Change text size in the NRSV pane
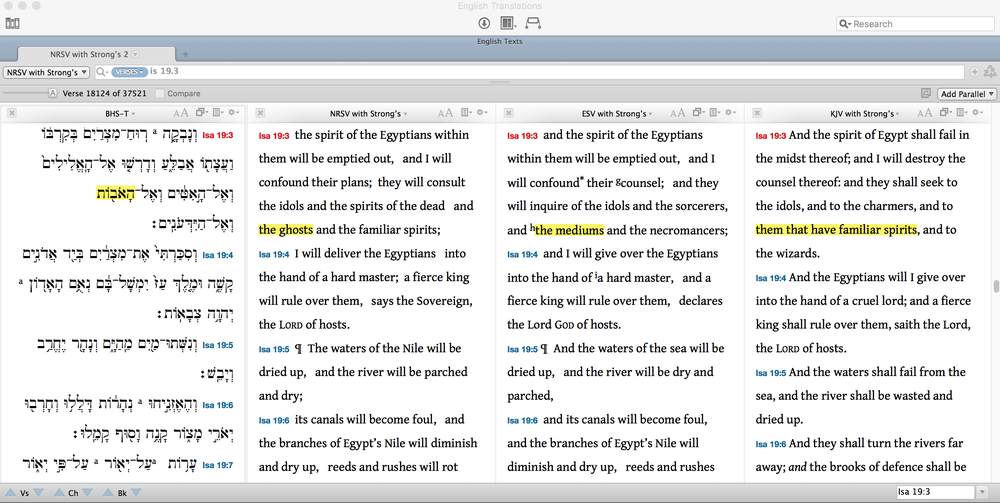The image size is (1000, 503). click(444, 114)
